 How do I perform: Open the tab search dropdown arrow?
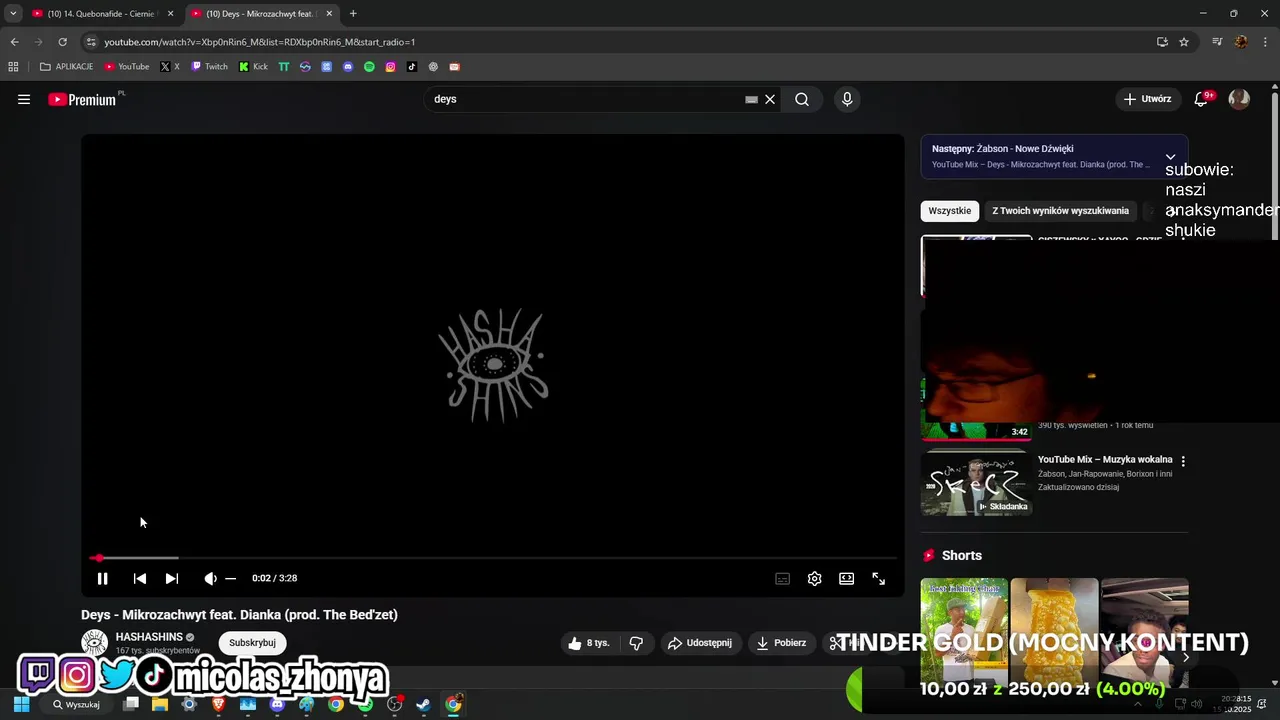tap(13, 14)
